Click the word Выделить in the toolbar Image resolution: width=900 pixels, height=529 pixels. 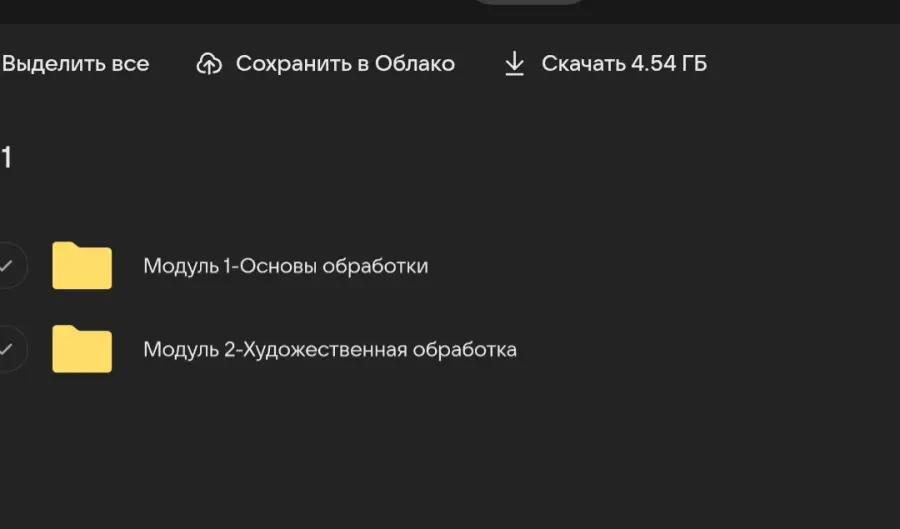[54, 64]
